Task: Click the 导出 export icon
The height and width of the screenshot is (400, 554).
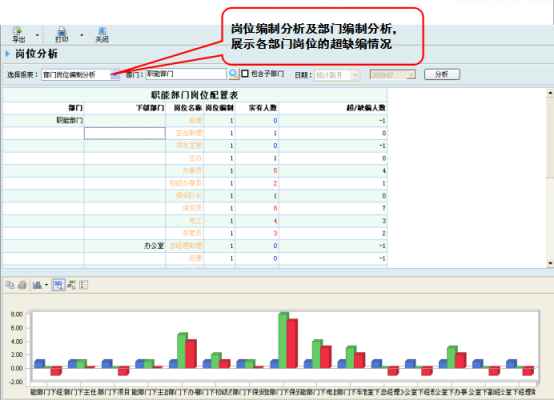Action: (18, 35)
